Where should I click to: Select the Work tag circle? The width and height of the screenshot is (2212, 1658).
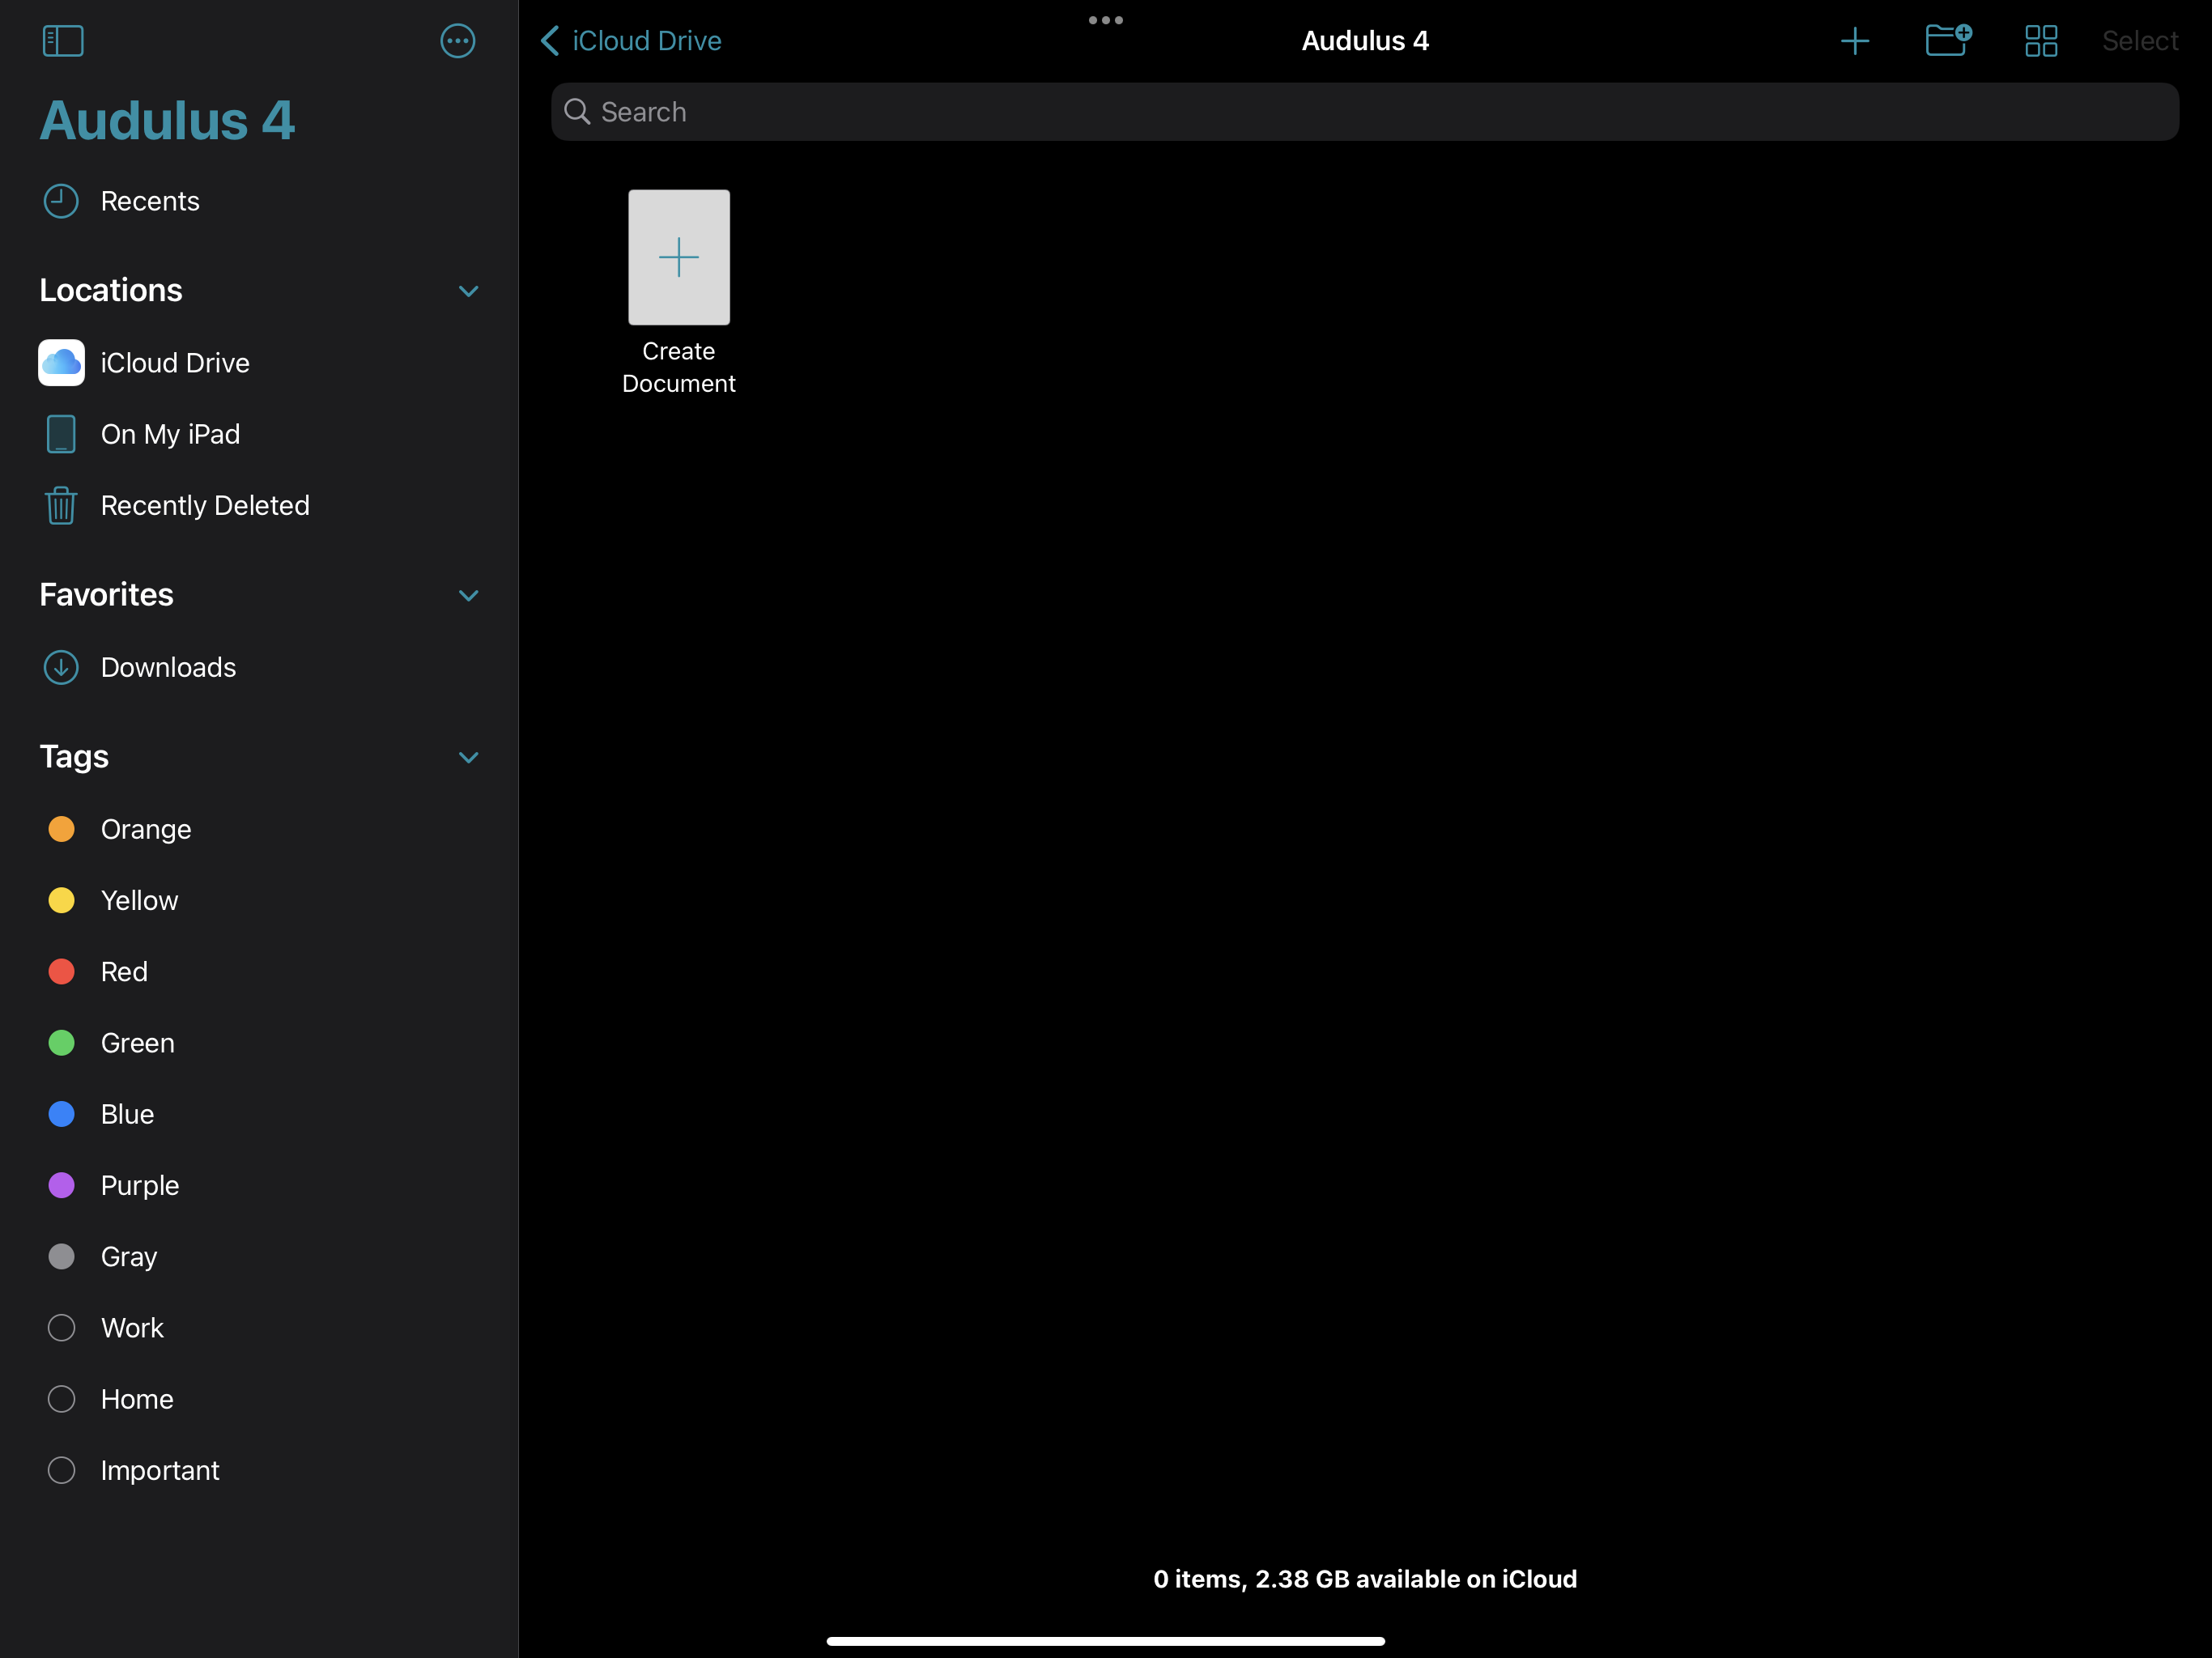[62, 1328]
